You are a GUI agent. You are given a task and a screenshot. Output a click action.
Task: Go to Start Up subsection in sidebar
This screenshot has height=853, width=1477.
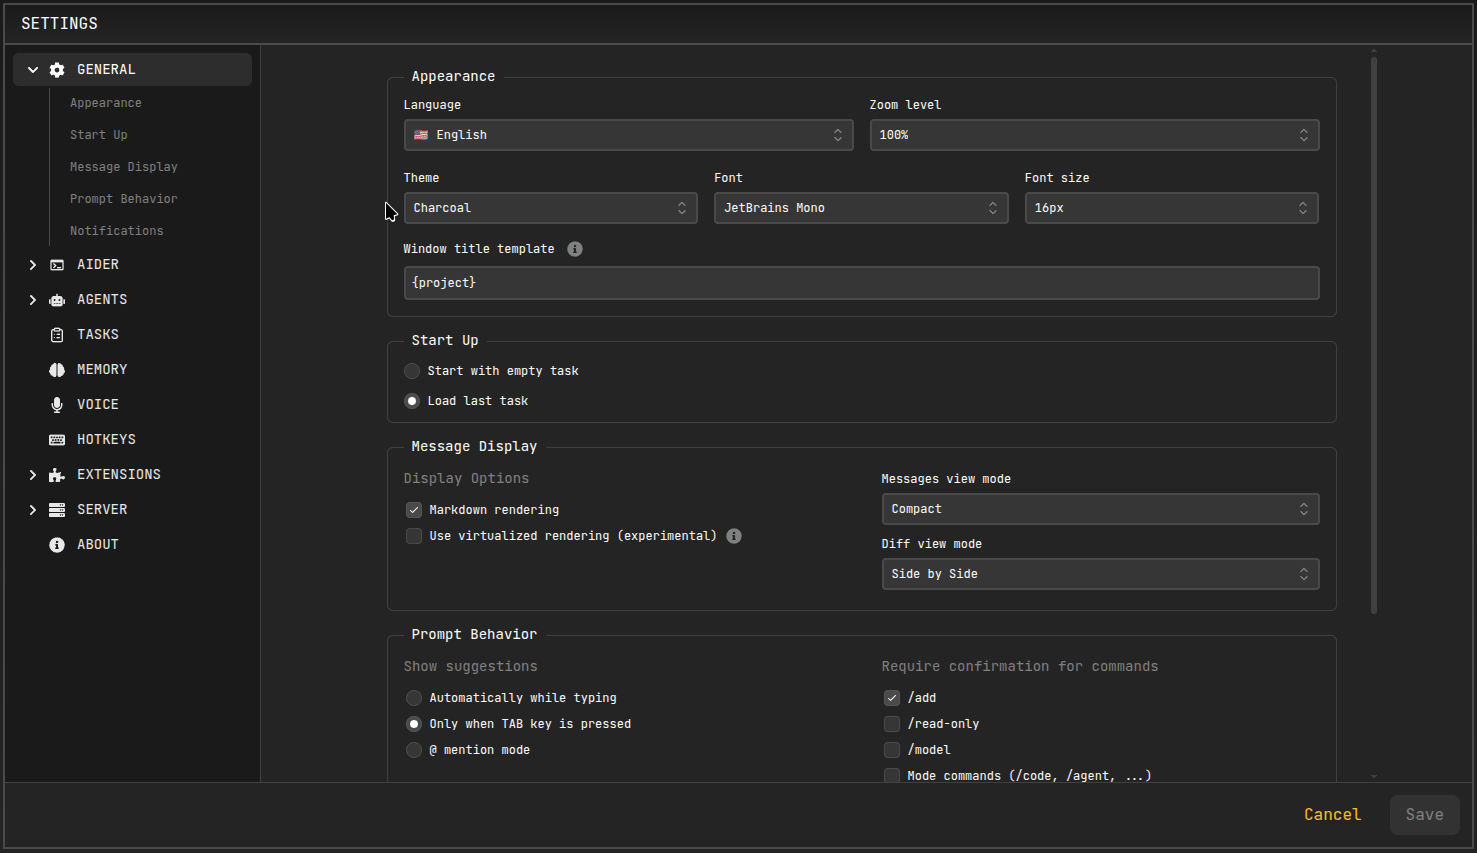tap(99, 135)
